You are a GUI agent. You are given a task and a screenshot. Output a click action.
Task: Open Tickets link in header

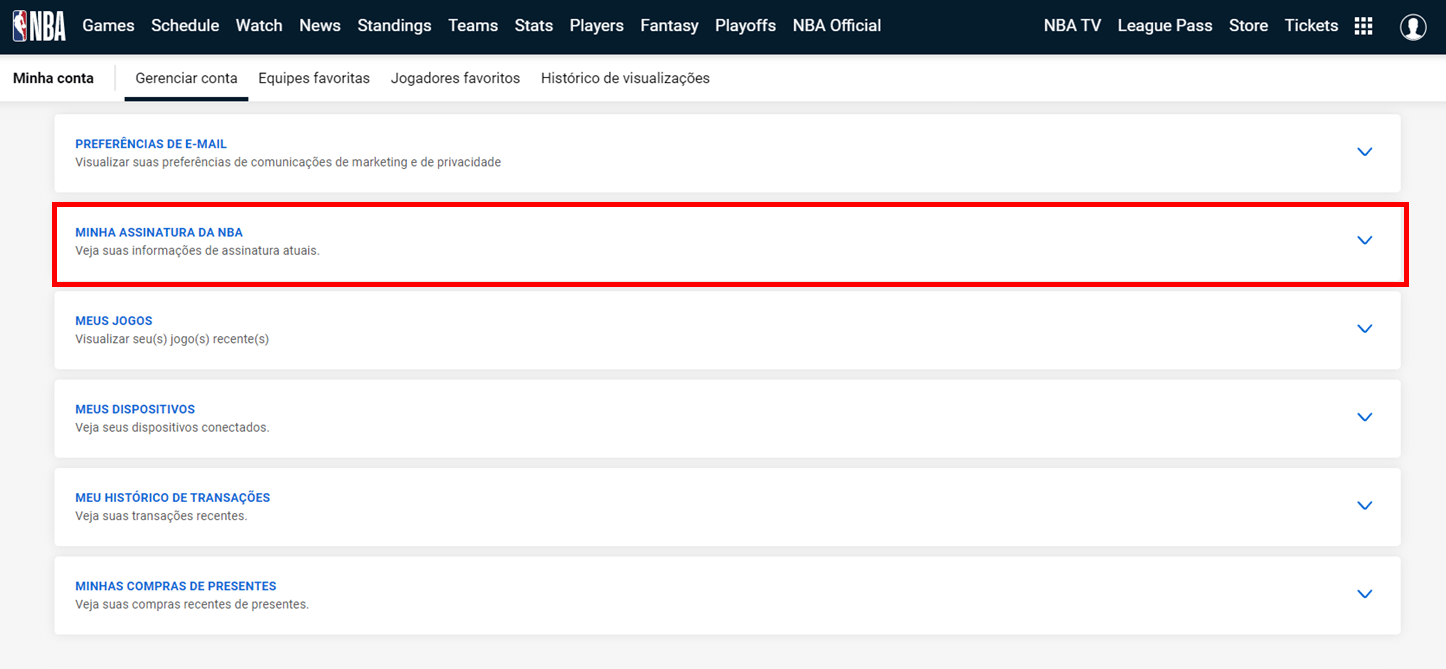(1311, 26)
